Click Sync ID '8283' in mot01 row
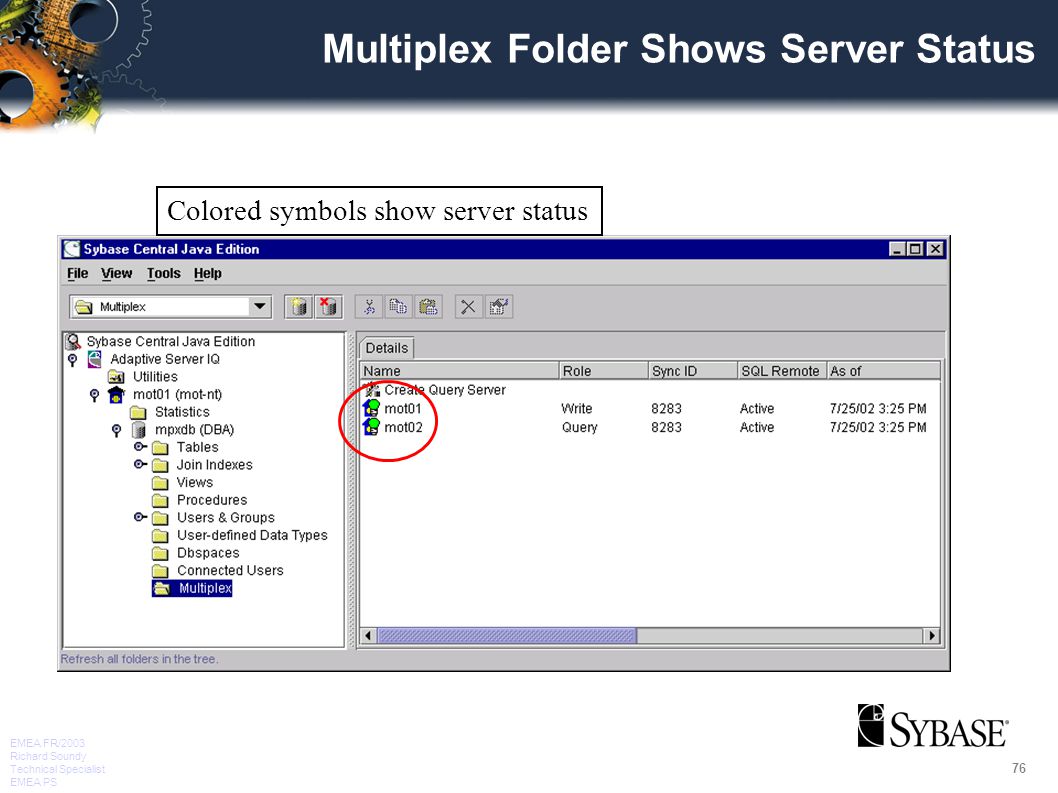 point(666,408)
